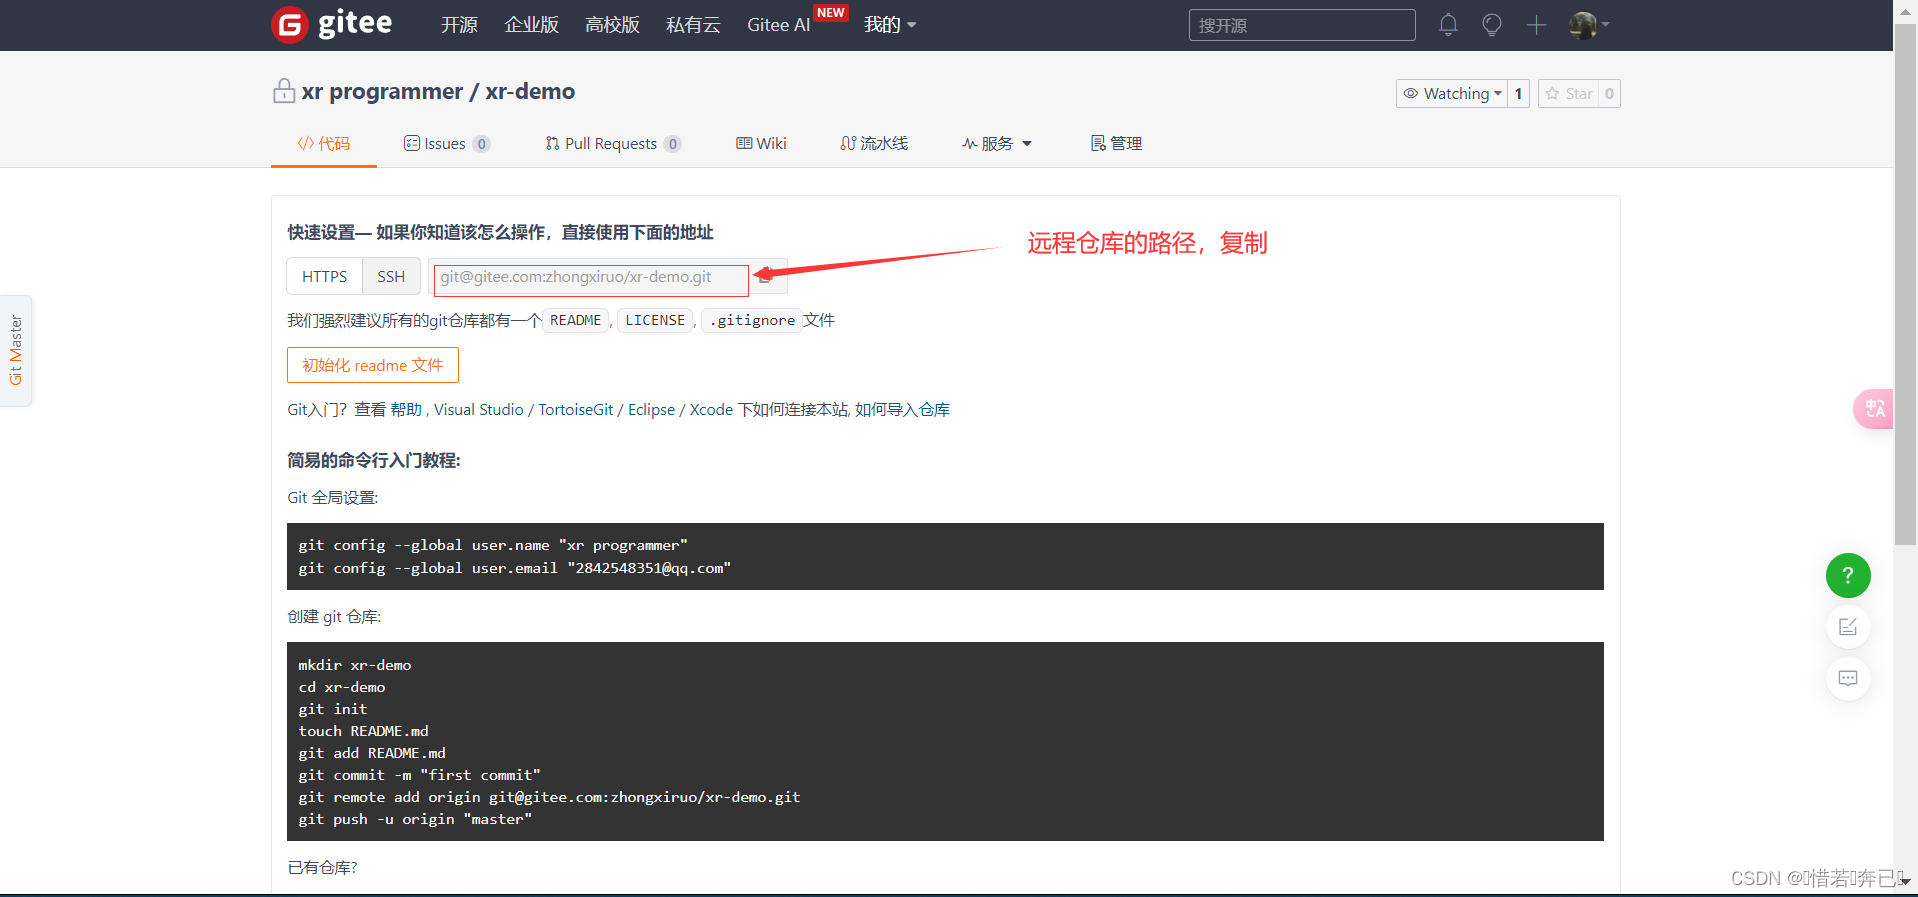Go to 高校版 in the top navigation
This screenshot has height=897, width=1918.
click(612, 25)
